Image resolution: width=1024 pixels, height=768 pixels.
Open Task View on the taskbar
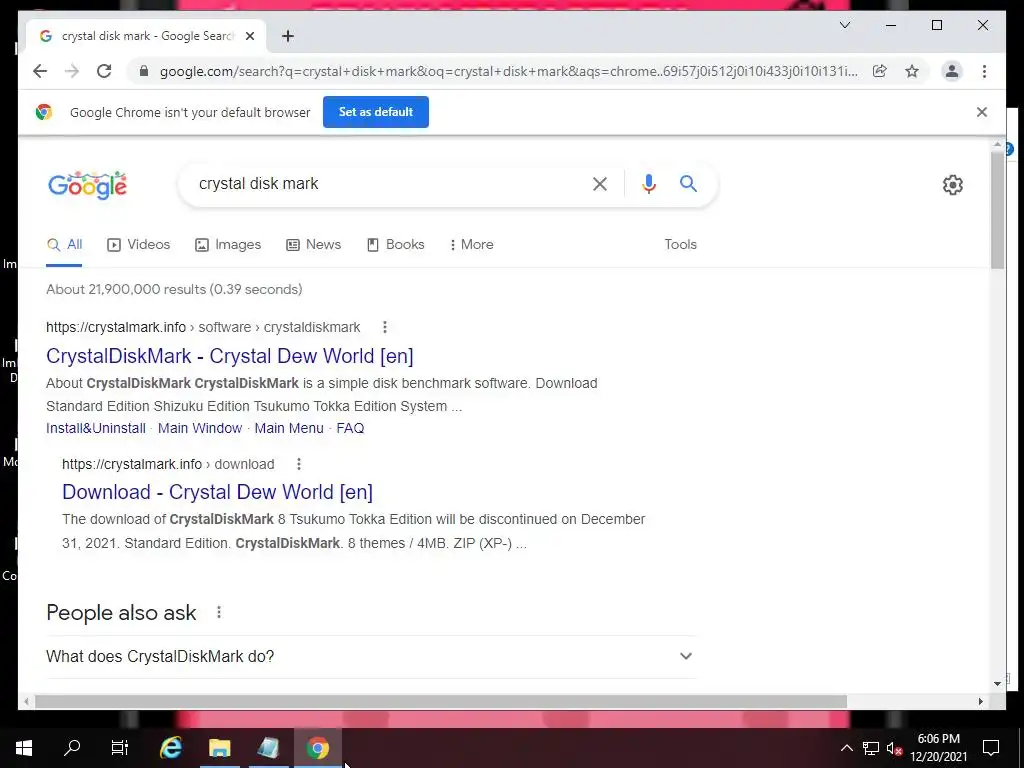click(120, 748)
